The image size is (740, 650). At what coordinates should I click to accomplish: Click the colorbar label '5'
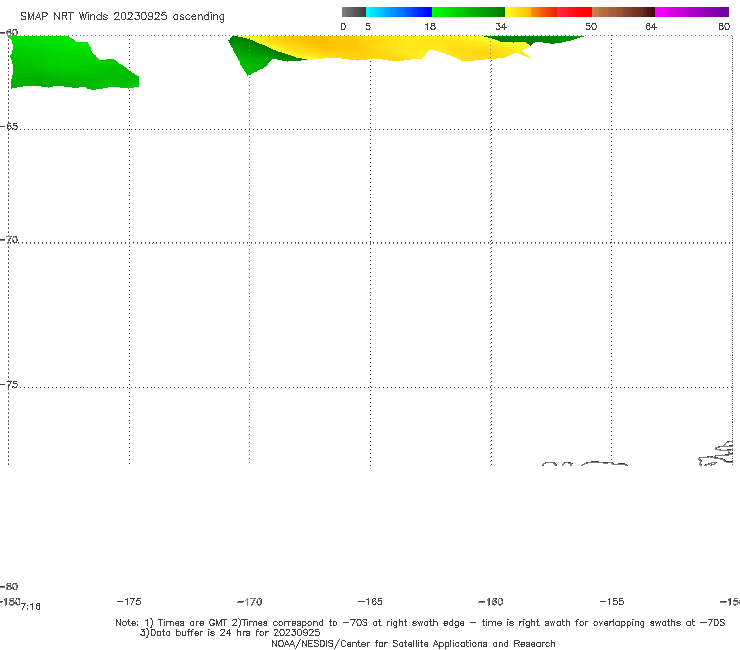pyautogui.click(x=368, y=27)
